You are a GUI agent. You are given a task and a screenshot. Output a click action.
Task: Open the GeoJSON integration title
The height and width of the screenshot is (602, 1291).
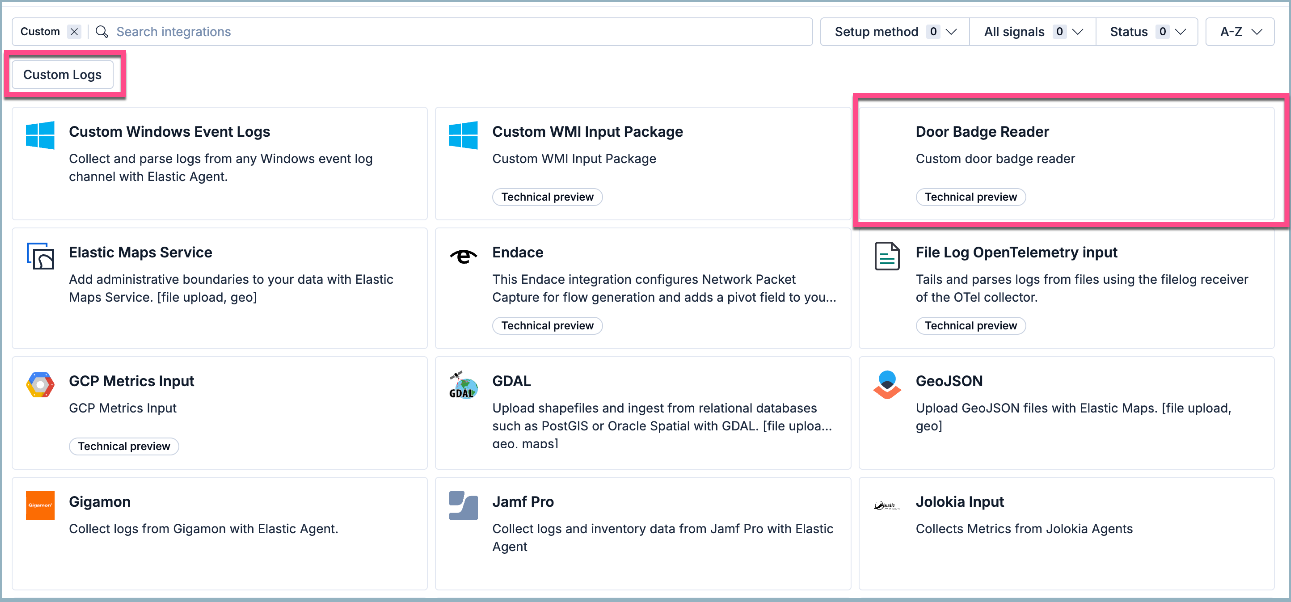[x=950, y=381]
